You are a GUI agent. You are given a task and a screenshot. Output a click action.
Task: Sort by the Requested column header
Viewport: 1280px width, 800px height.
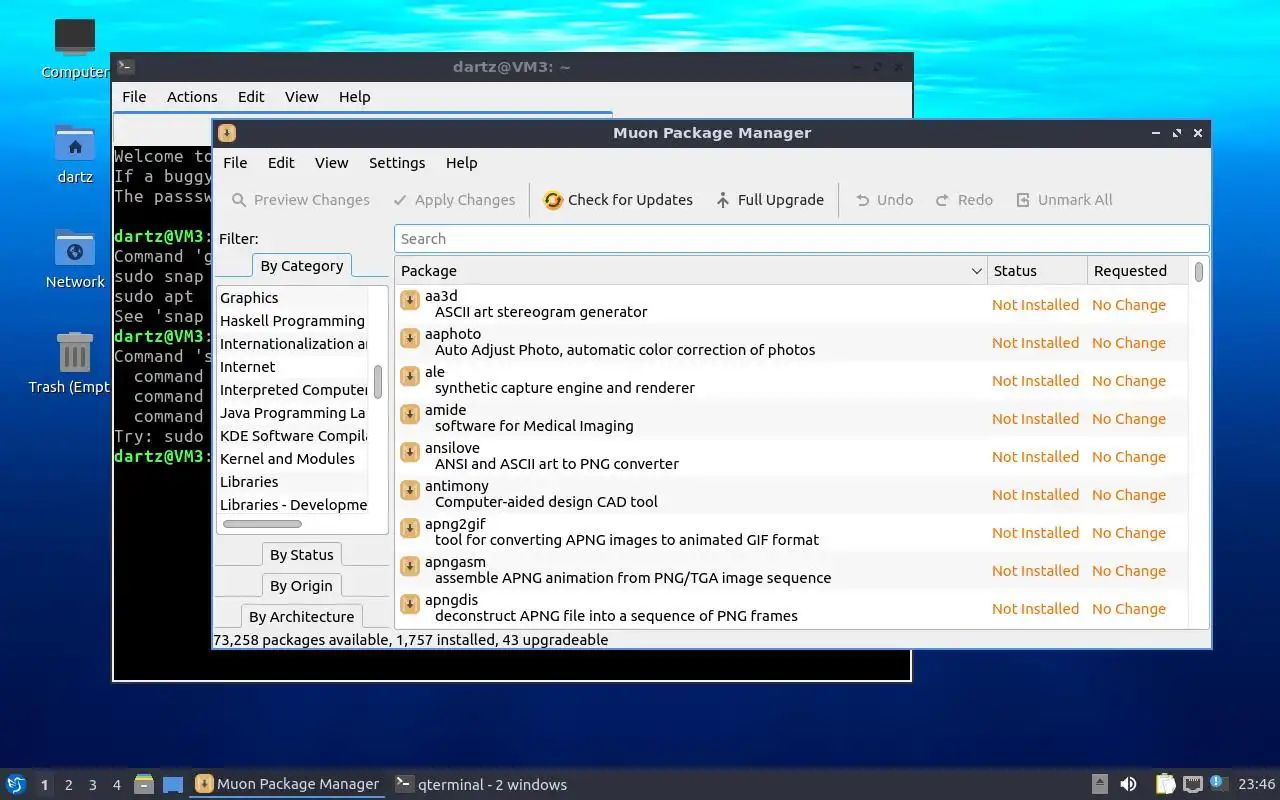[x=1138, y=271]
